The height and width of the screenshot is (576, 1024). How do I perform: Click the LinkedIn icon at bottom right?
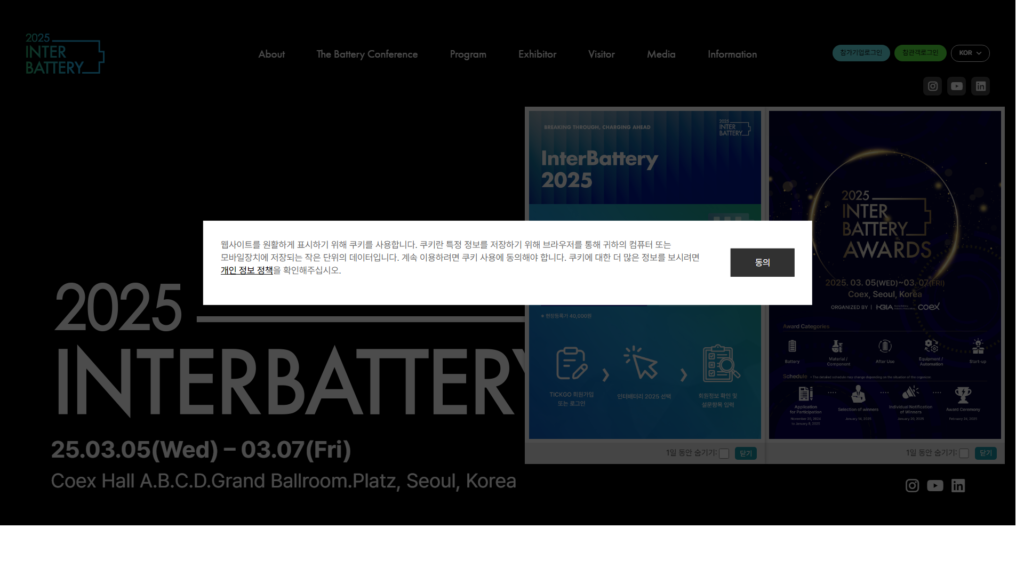(958, 485)
